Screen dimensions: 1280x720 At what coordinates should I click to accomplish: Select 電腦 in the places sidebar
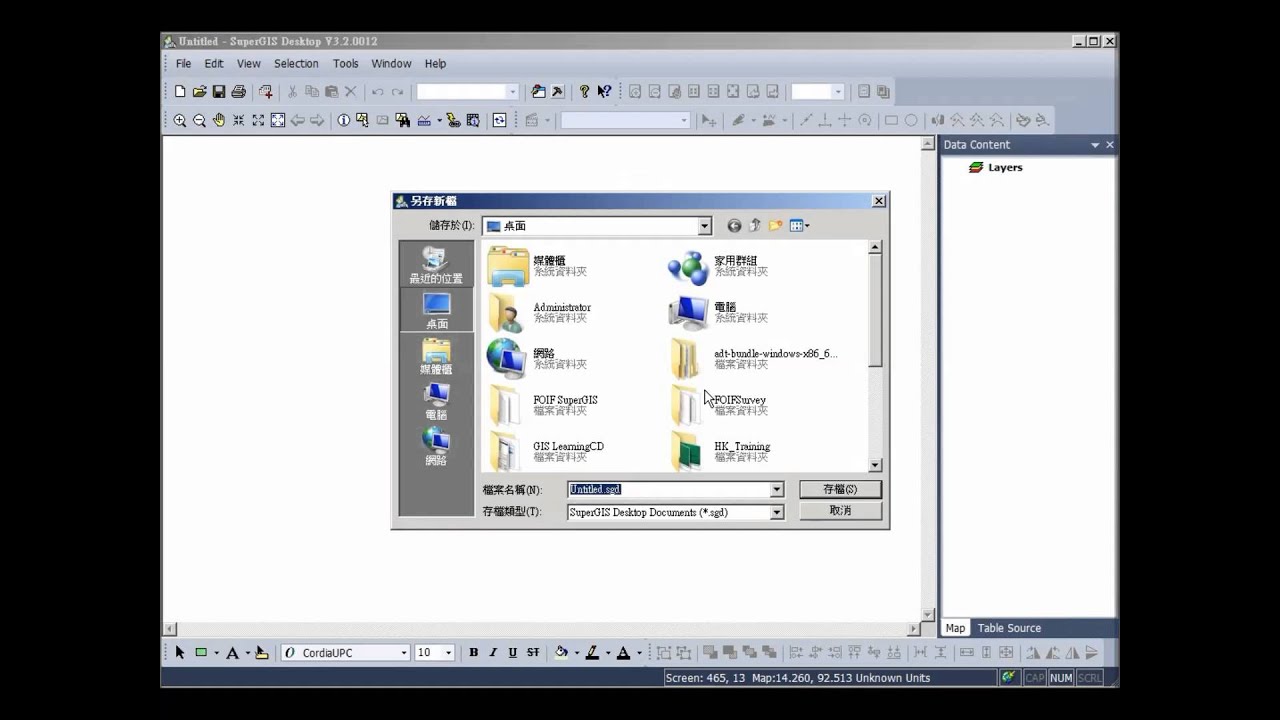click(x=436, y=402)
